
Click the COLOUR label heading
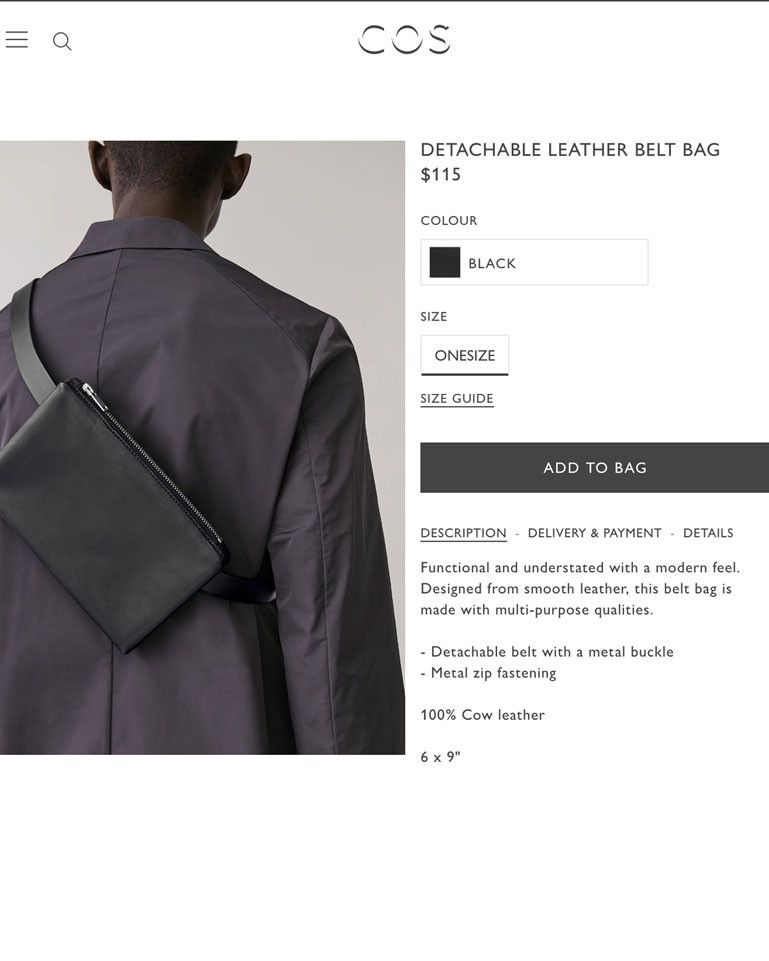tap(449, 221)
